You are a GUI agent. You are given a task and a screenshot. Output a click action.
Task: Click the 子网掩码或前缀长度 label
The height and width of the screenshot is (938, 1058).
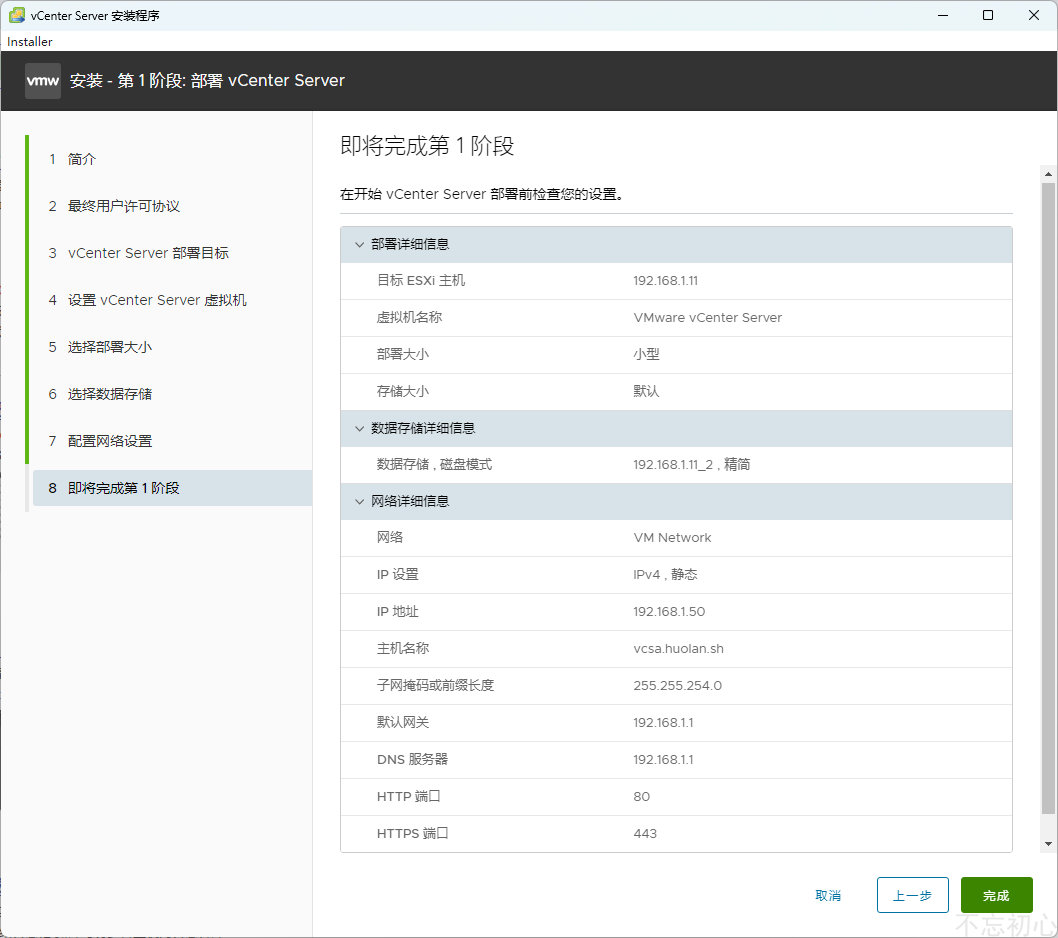click(x=435, y=686)
